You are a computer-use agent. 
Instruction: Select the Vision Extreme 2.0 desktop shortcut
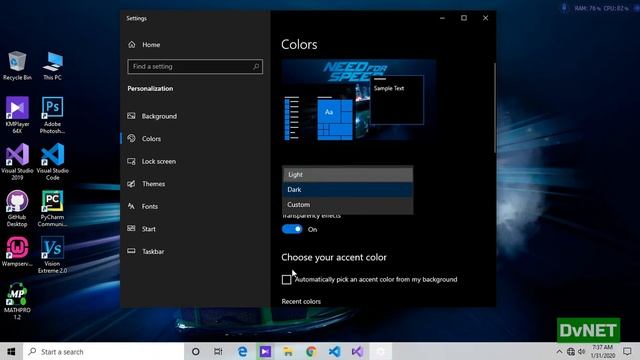pos(52,255)
